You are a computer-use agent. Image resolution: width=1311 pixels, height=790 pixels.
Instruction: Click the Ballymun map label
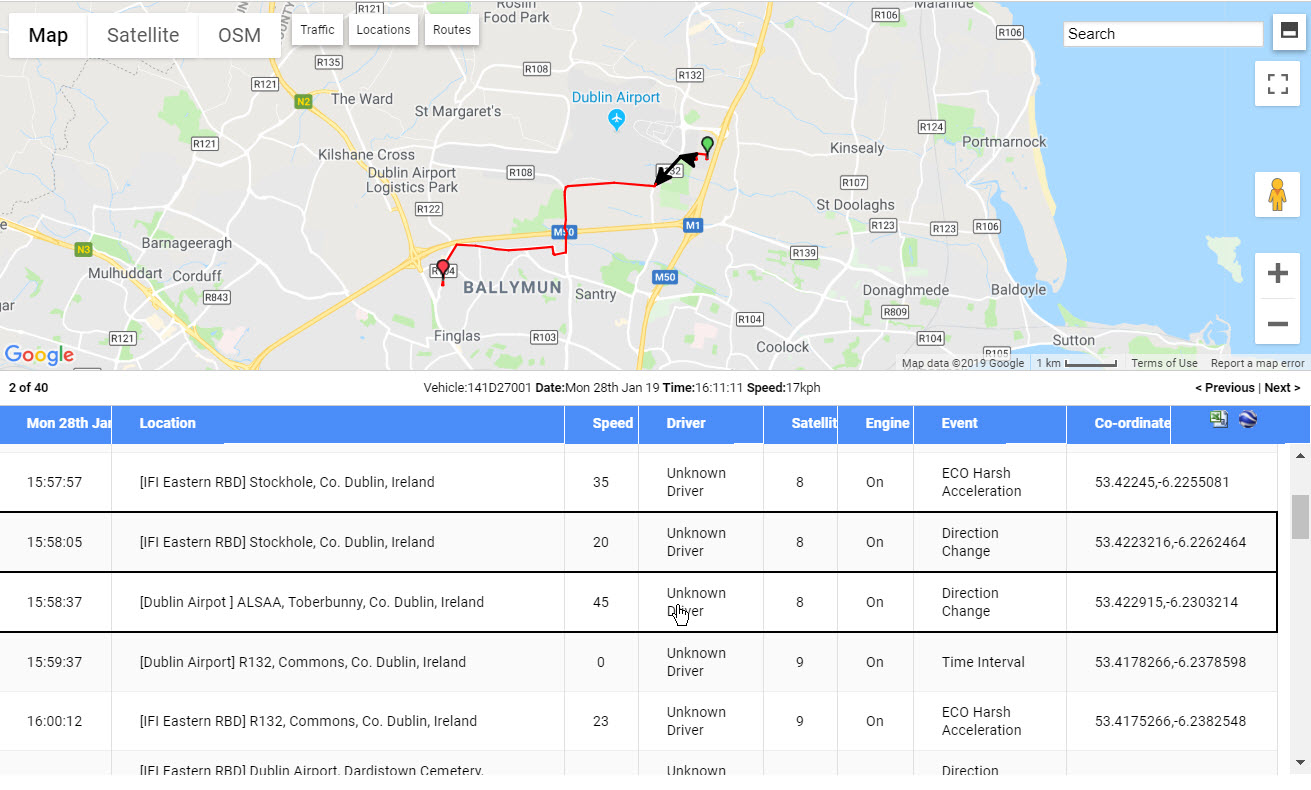[512, 288]
